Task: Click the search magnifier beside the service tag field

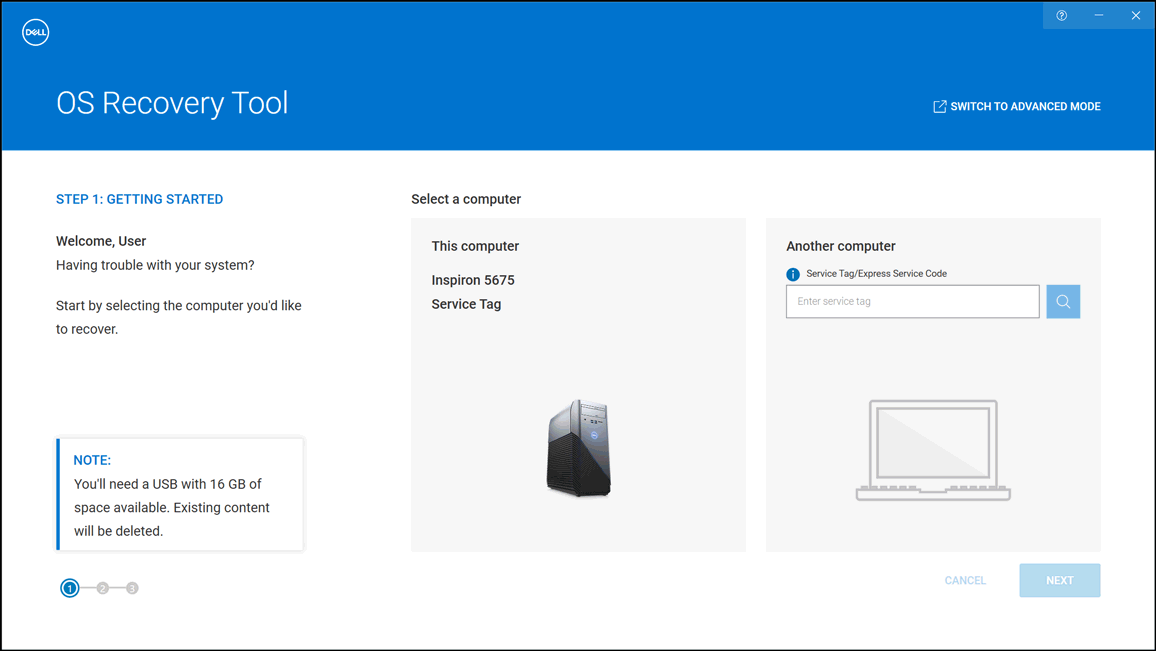Action: tap(1062, 301)
